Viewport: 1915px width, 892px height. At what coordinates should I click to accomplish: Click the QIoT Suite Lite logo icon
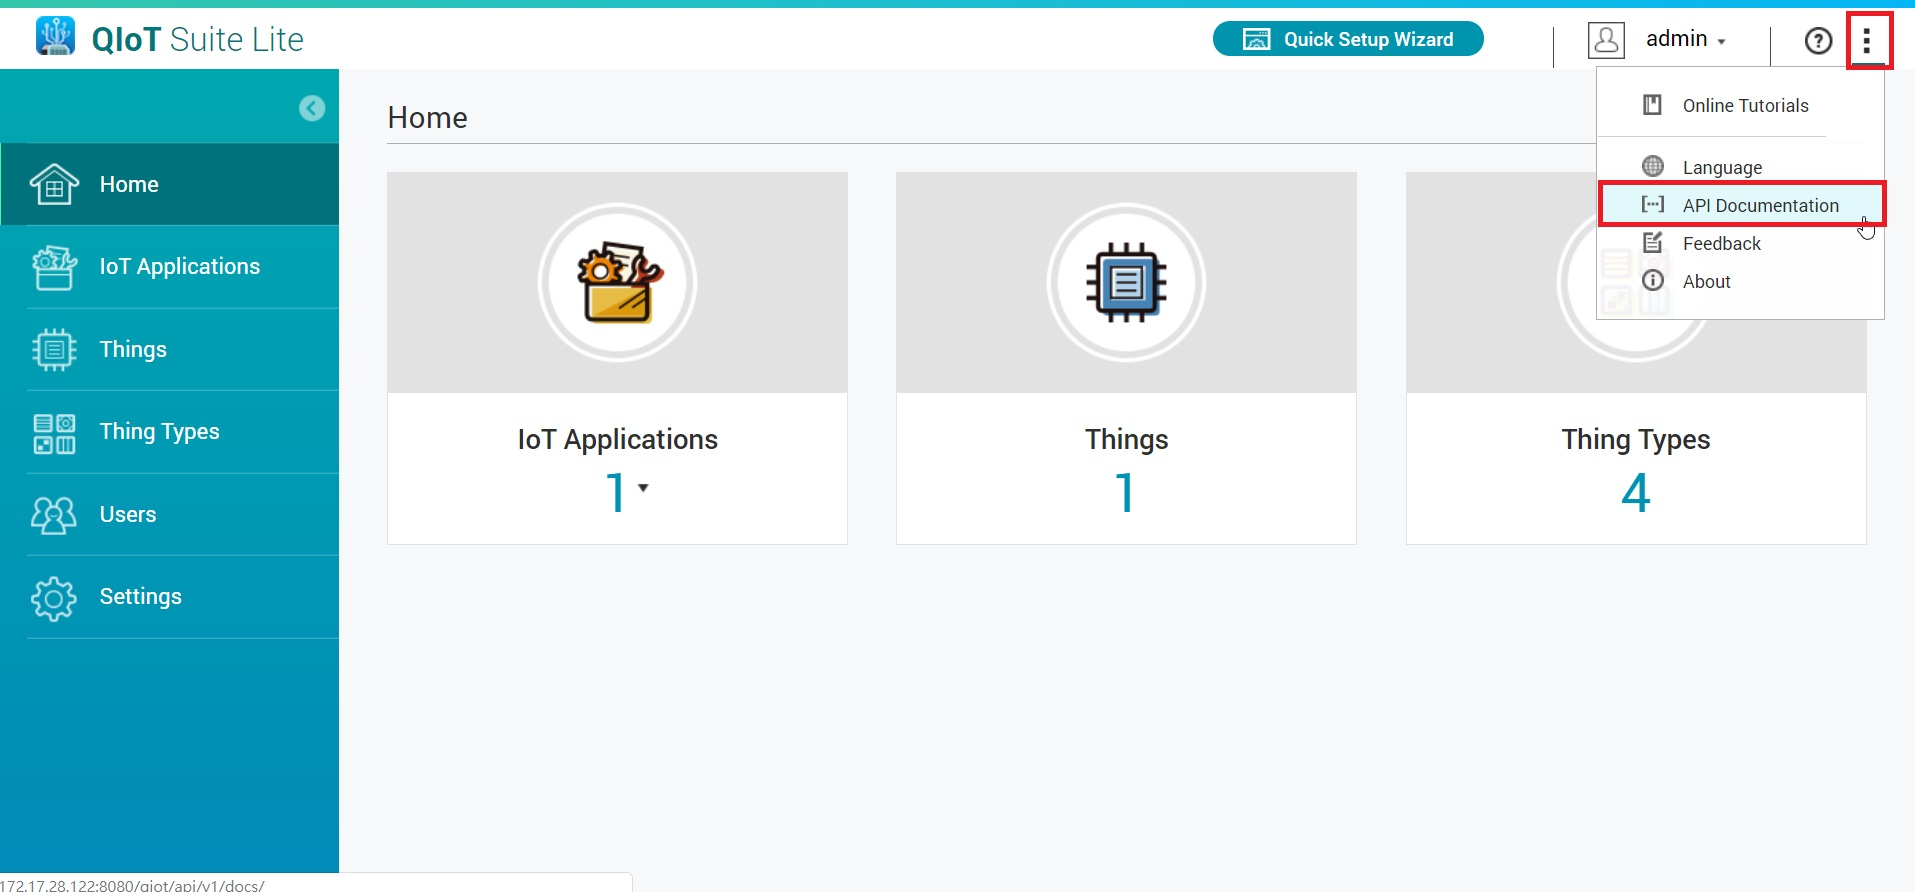pos(55,37)
